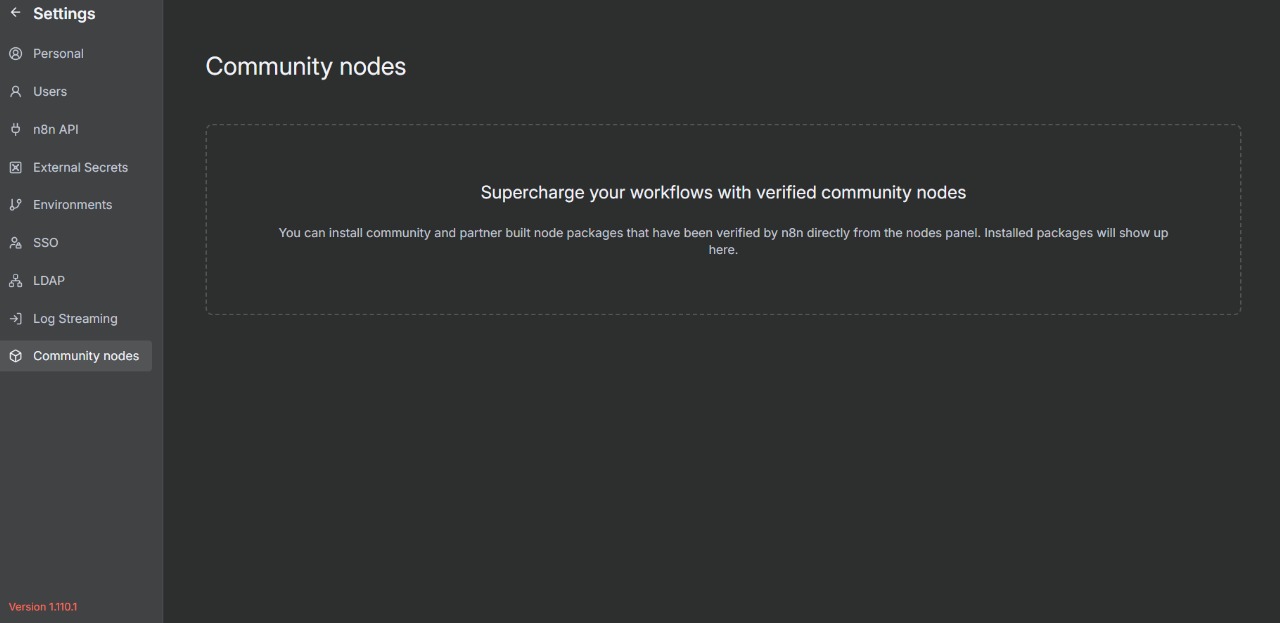Viewport: 1280px width, 623px height.
Task: Select the LDAP settings entry
Action: tap(48, 280)
